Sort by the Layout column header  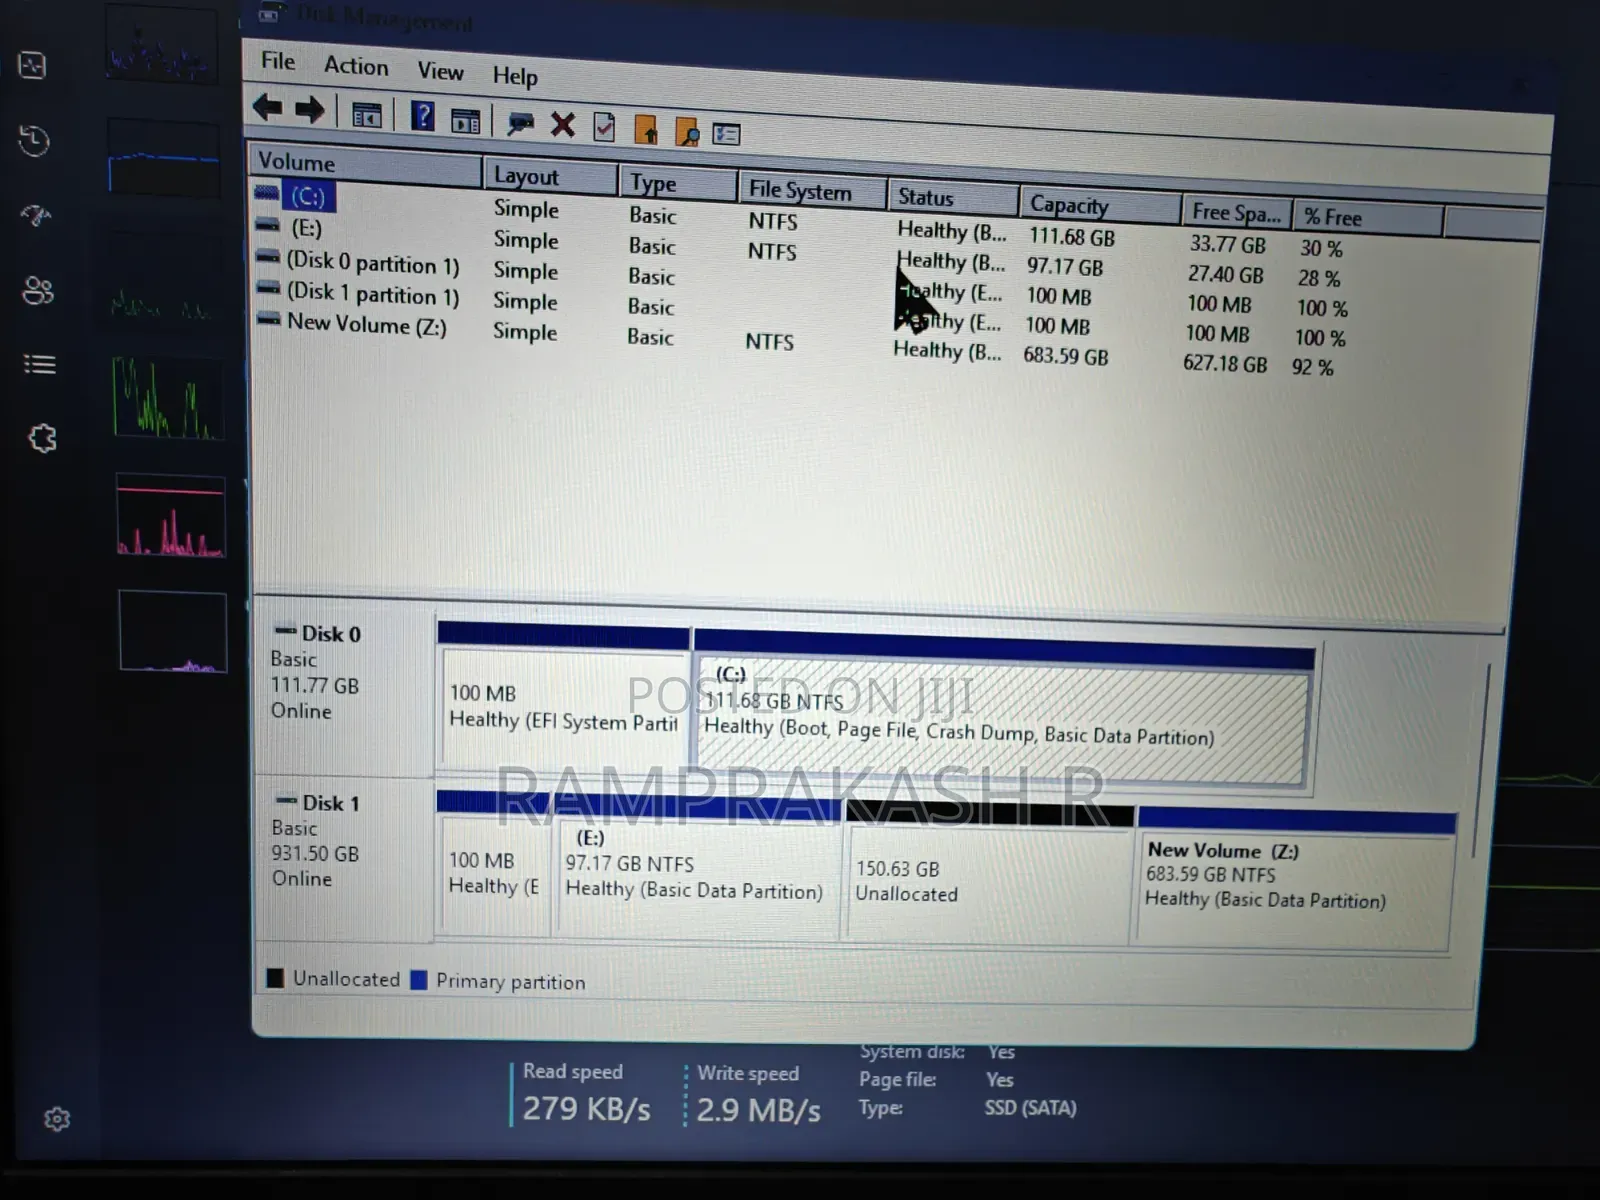point(551,176)
